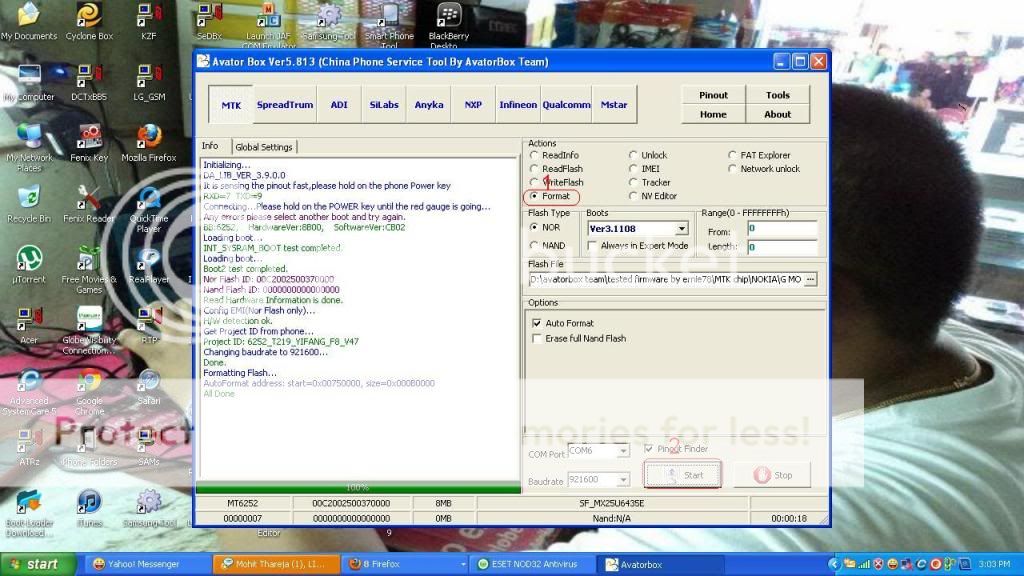Viewport: 1024px width, 576px height.
Task: Switch to the Global Settings tab
Action: [264, 147]
